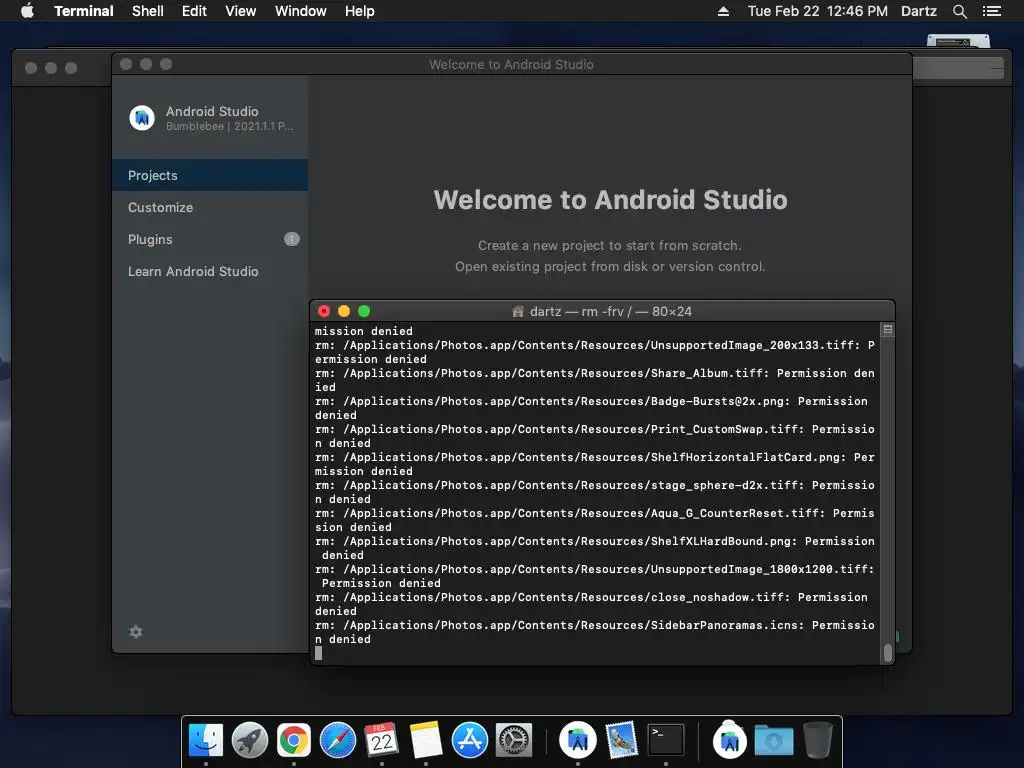Viewport: 1024px width, 768px height.
Task: Open Window menu in menu bar
Action: click(x=300, y=11)
